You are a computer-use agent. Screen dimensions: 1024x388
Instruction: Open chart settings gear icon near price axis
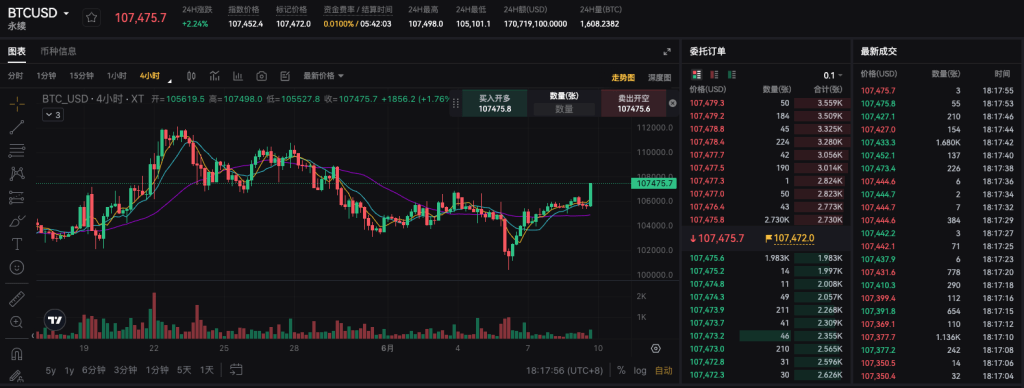click(656, 349)
